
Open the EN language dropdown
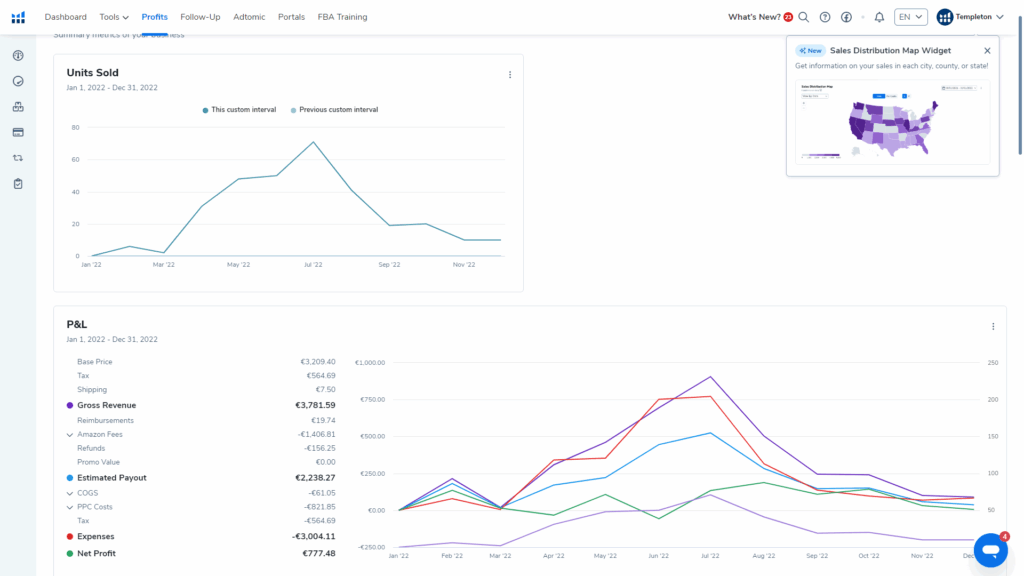pos(911,17)
